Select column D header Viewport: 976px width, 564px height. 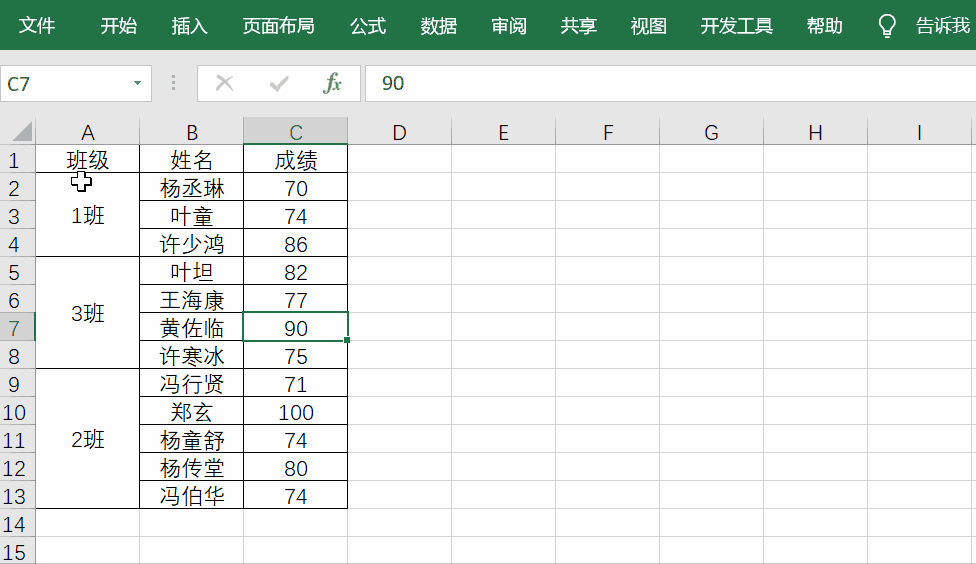tap(400, 132)
